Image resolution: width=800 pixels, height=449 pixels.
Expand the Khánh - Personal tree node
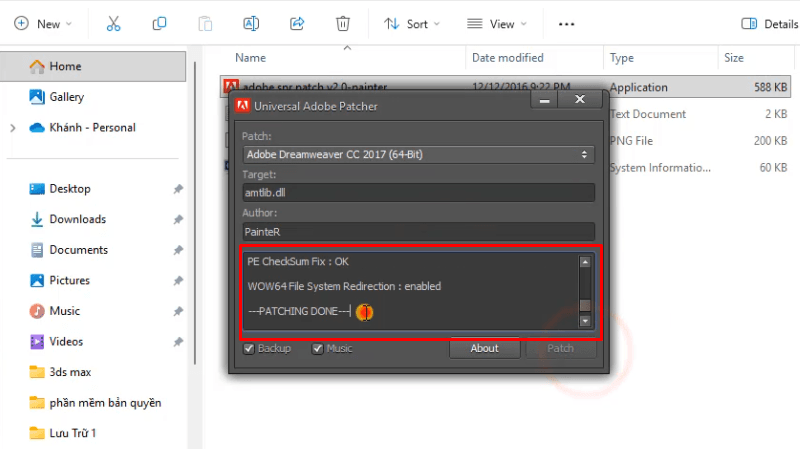(x=12, y=128)
